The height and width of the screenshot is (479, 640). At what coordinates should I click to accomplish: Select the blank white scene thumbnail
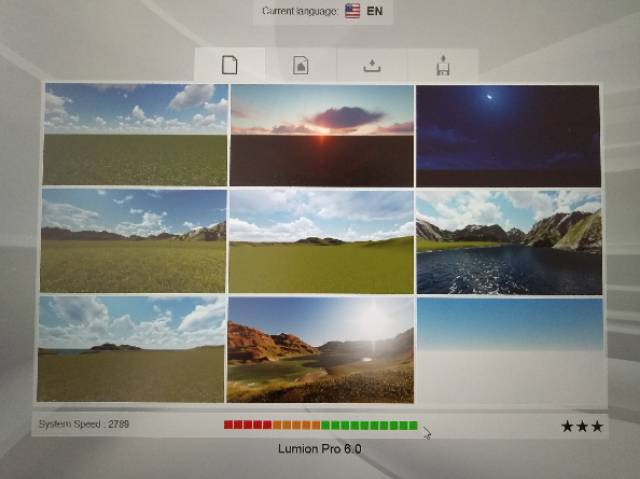pos(510,351)
